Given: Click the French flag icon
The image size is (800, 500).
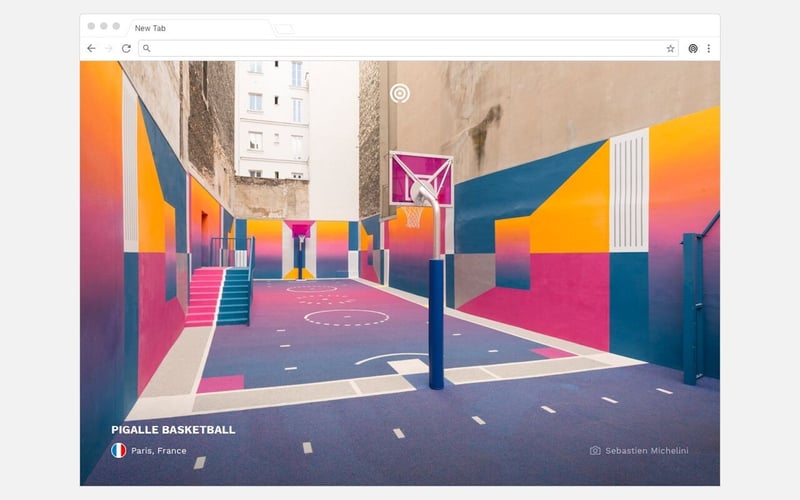Looking at the screenshot, I should (x=118, y=451).
